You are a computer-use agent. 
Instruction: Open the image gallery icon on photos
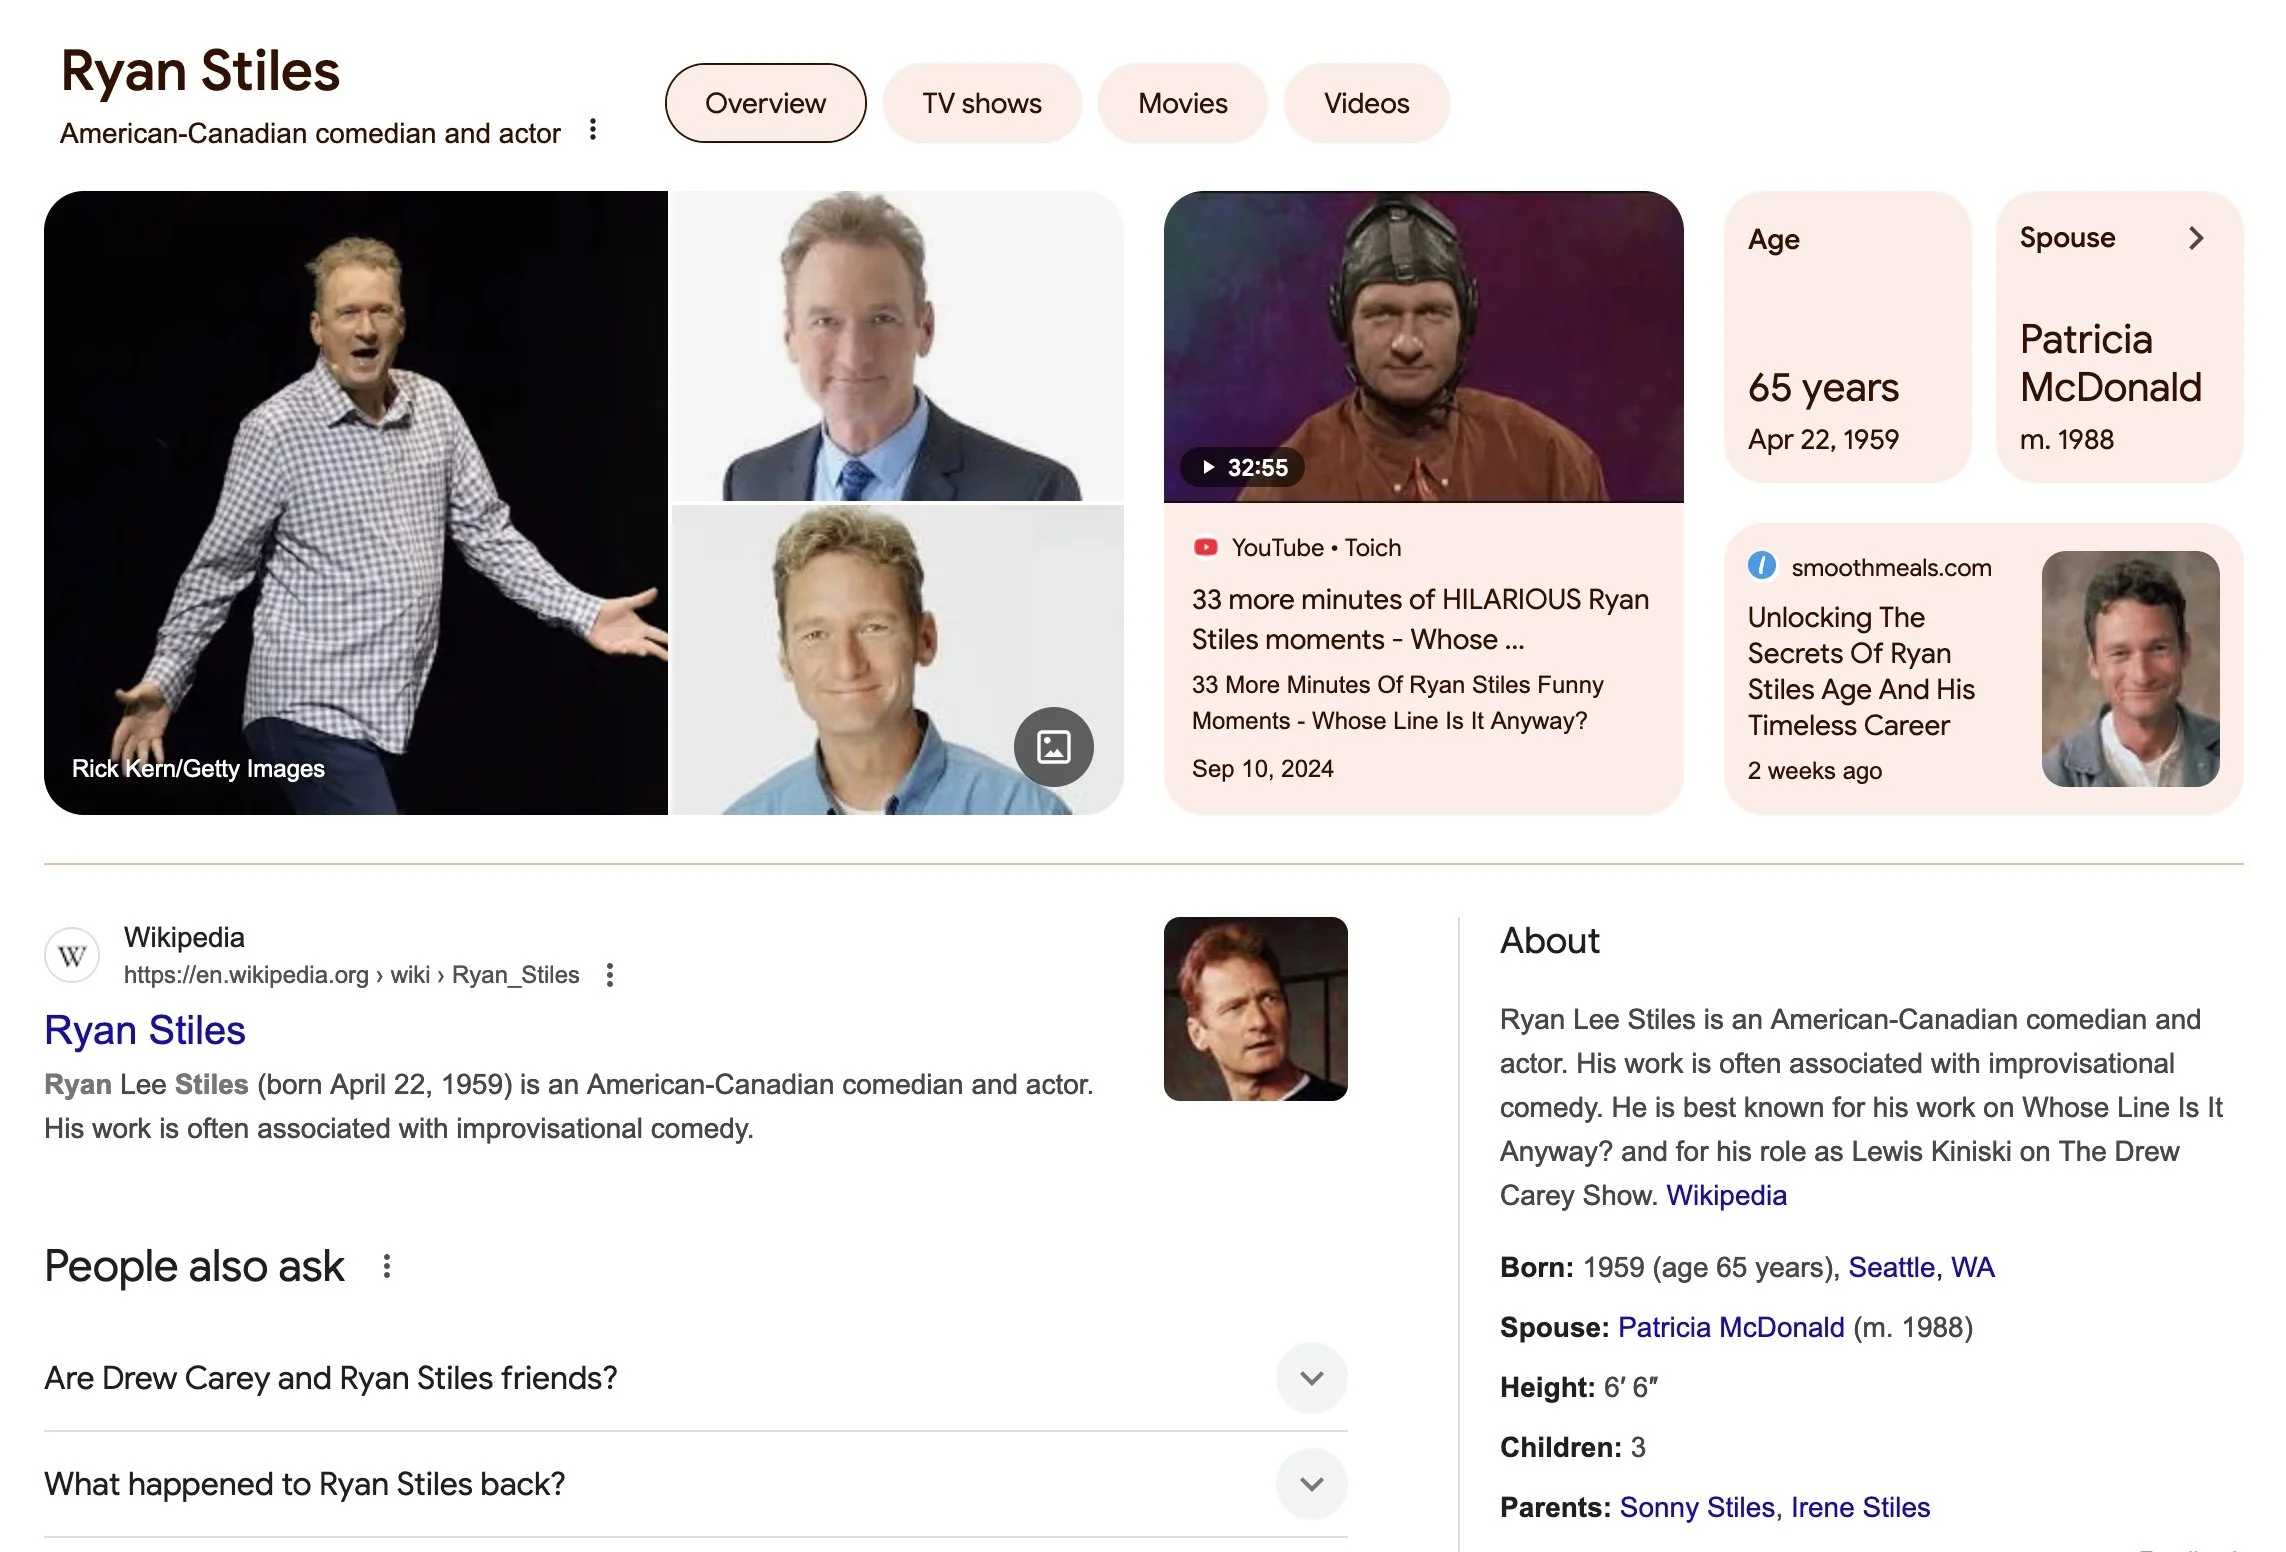1053,746
